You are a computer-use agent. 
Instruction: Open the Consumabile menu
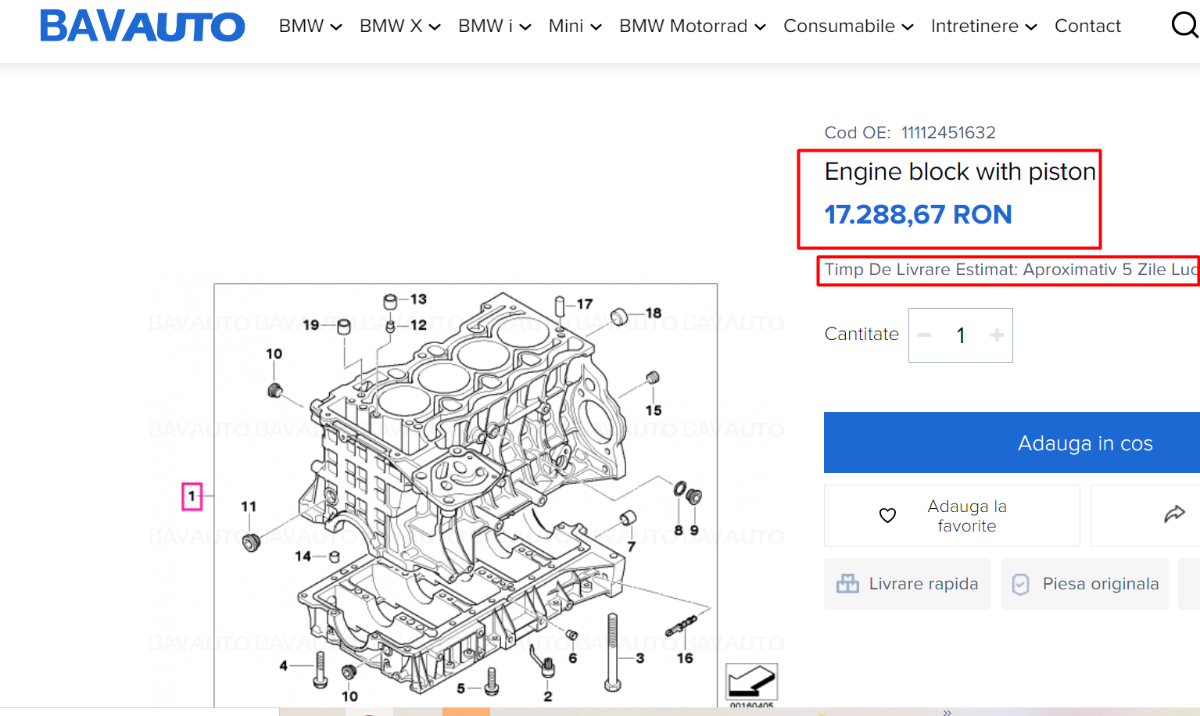click(x=849, y=26)
